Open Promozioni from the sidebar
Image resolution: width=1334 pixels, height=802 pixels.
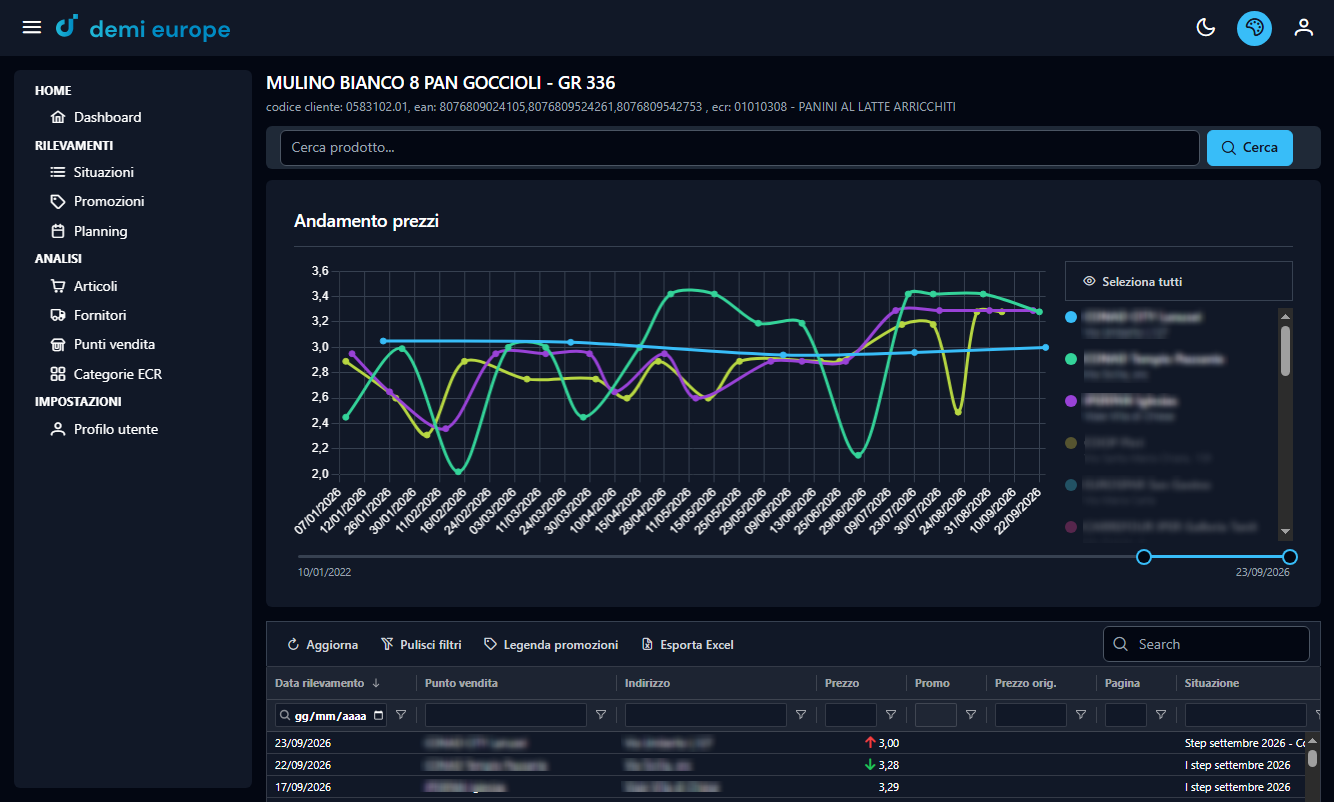[97, 201]
